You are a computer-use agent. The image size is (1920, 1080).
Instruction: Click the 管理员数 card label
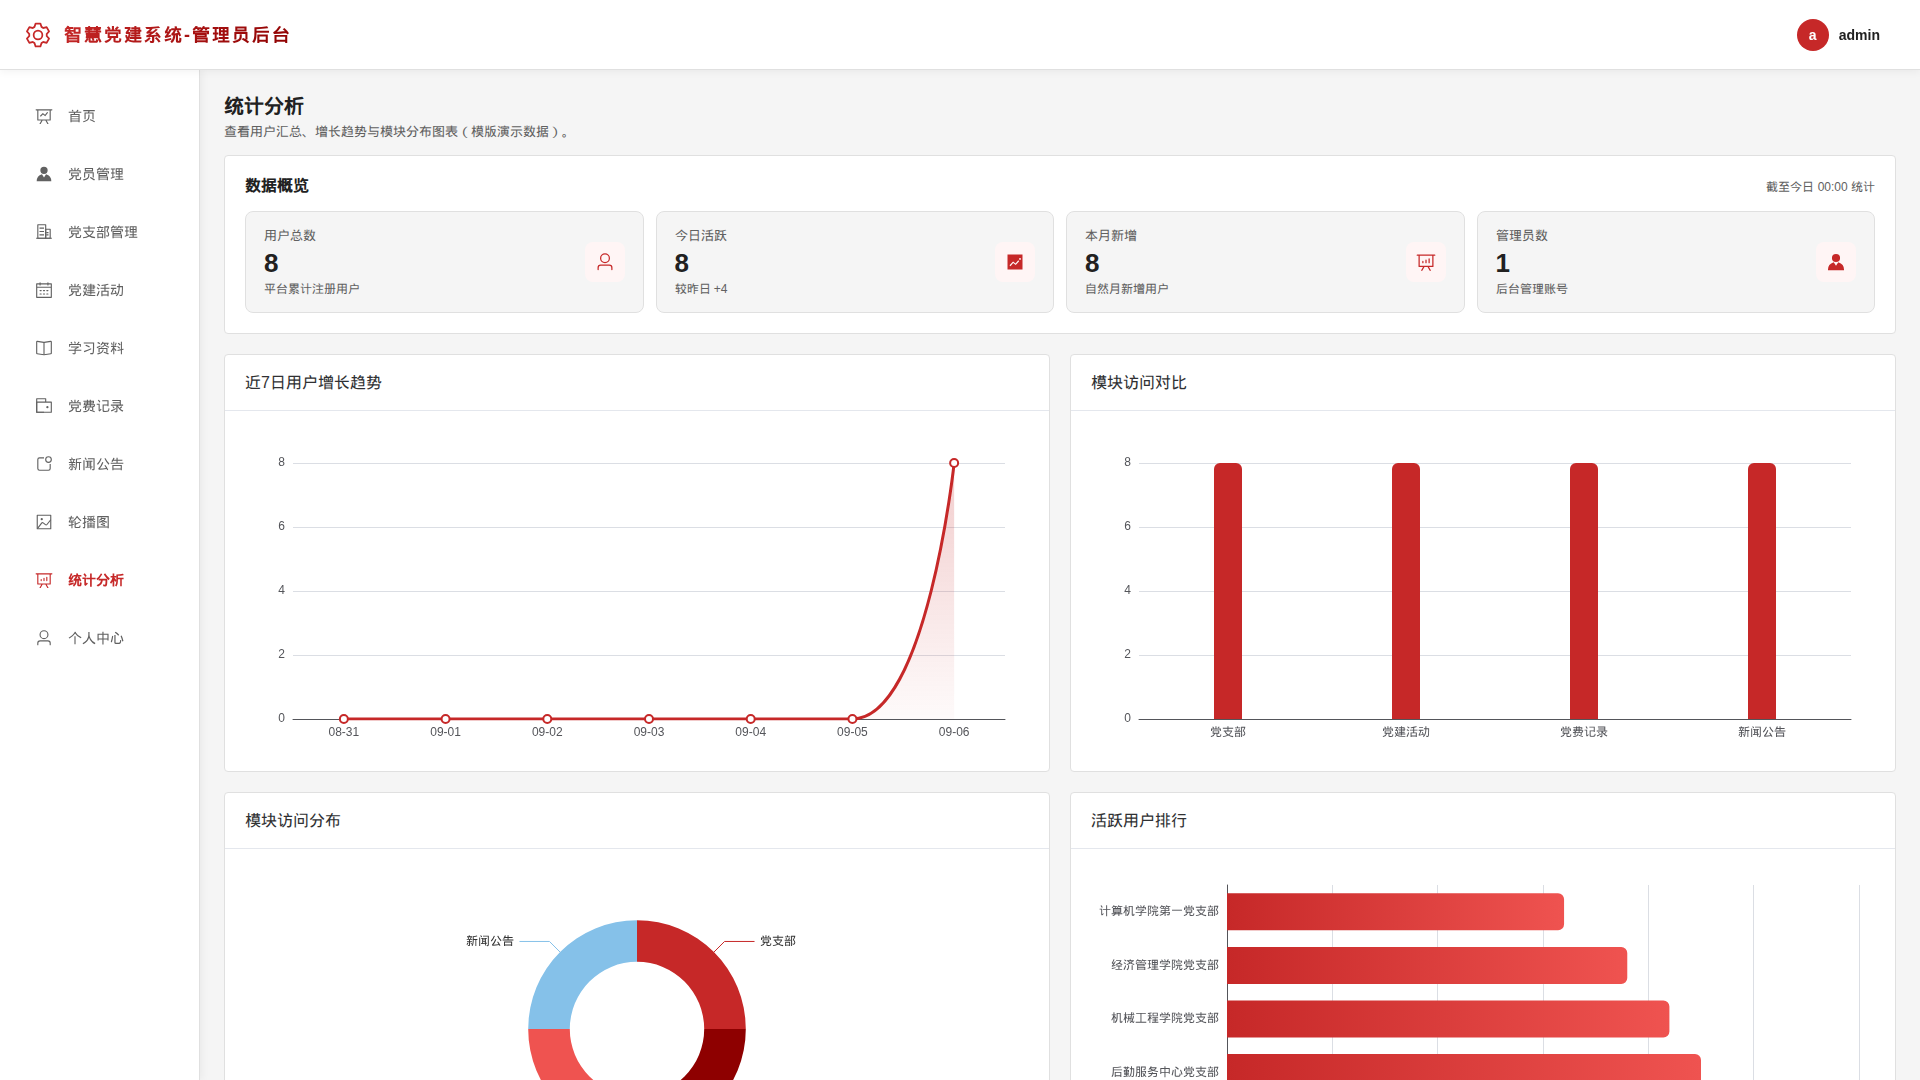[x=1522, y=236]
